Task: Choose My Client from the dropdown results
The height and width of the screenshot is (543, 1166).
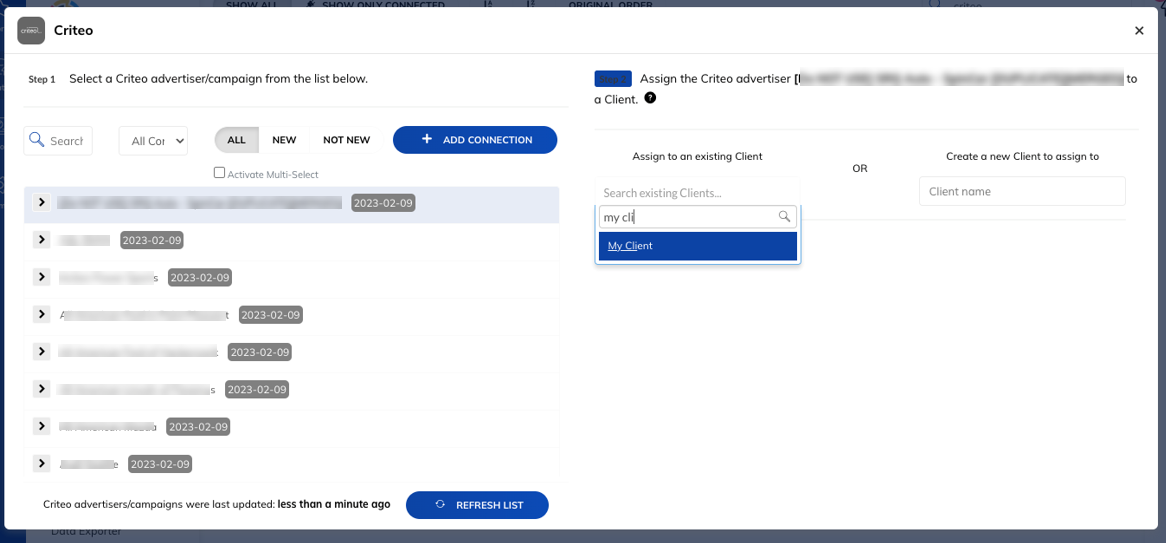Action: click(698, 246)
